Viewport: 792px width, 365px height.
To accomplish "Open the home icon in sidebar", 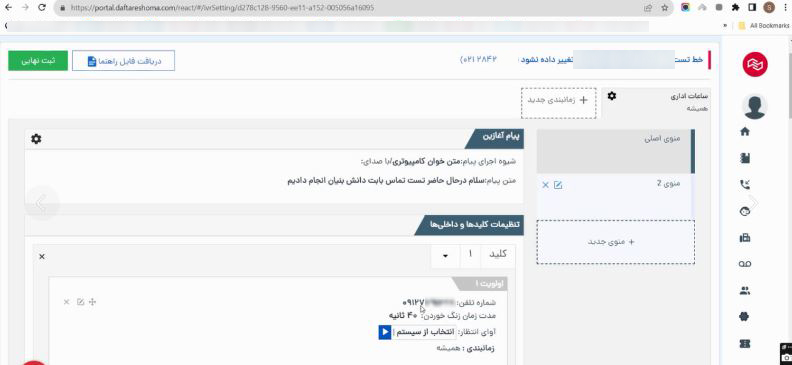I will click(745, 132).
